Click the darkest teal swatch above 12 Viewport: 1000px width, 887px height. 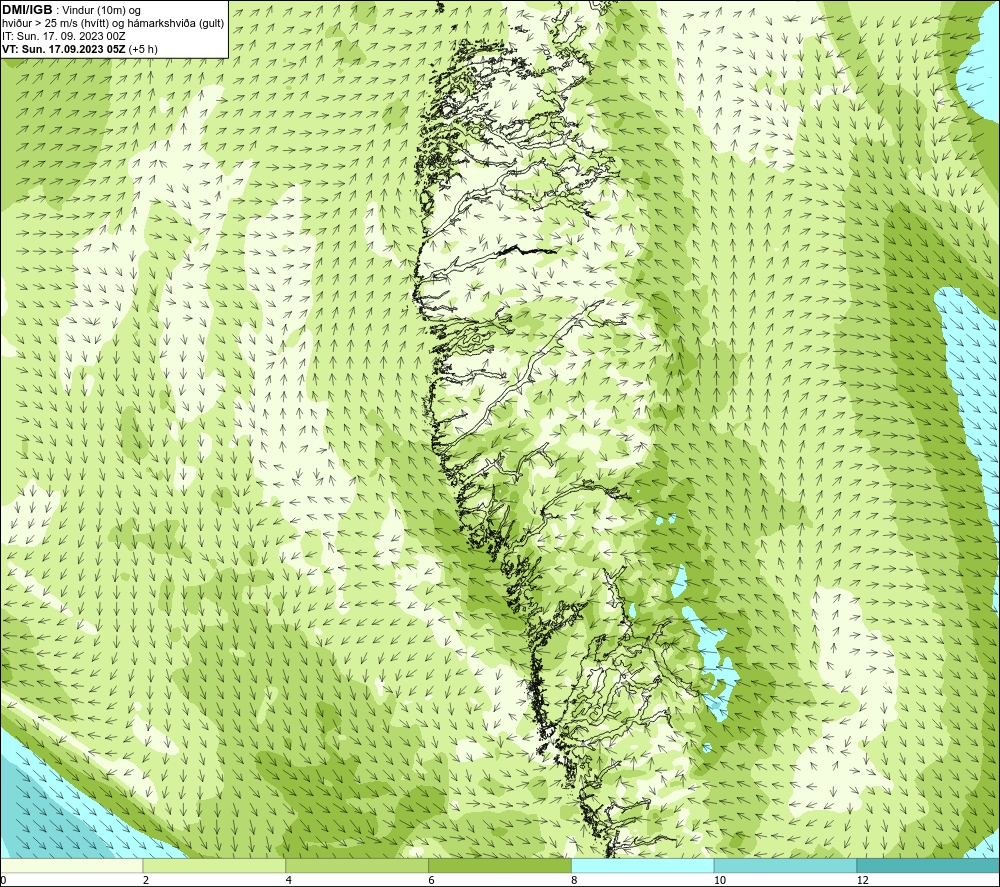pyautogui.click(x=929, y=865)
